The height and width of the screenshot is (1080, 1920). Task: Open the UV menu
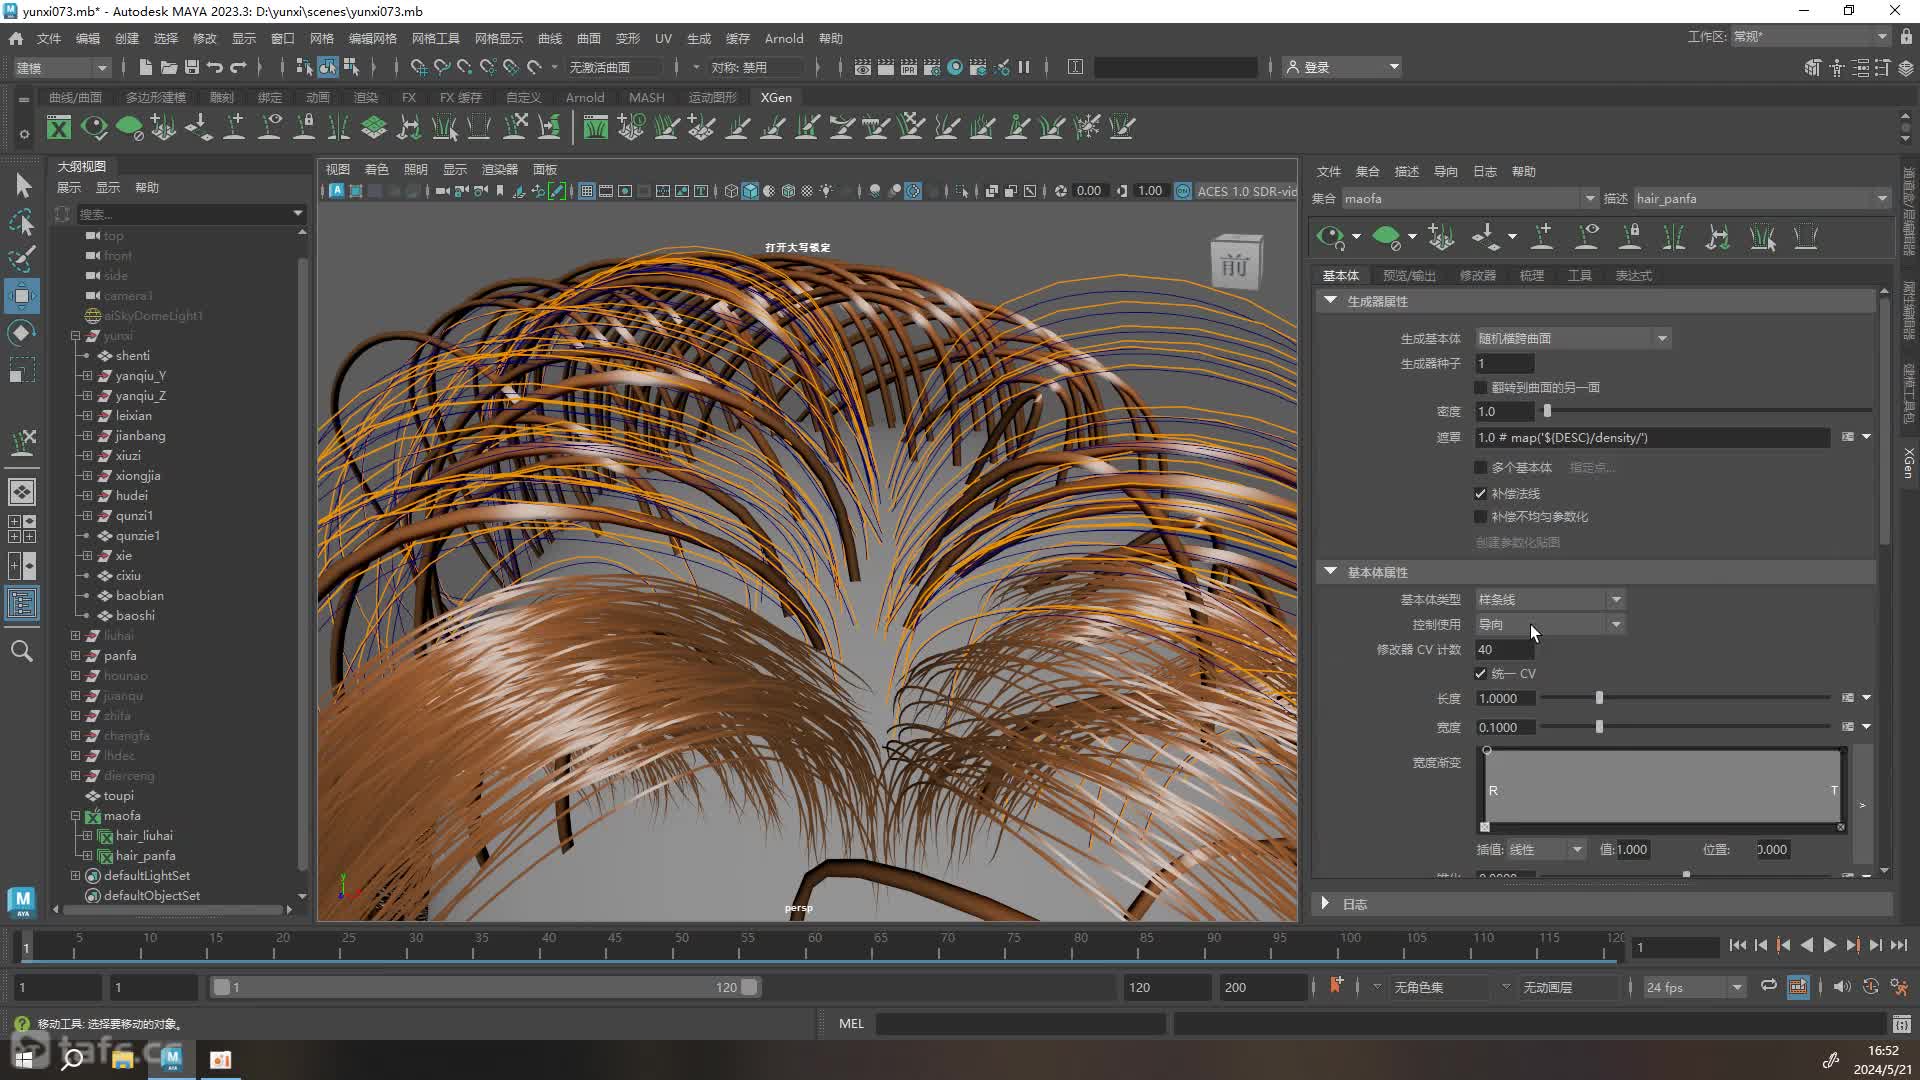[x=663, y=38]
